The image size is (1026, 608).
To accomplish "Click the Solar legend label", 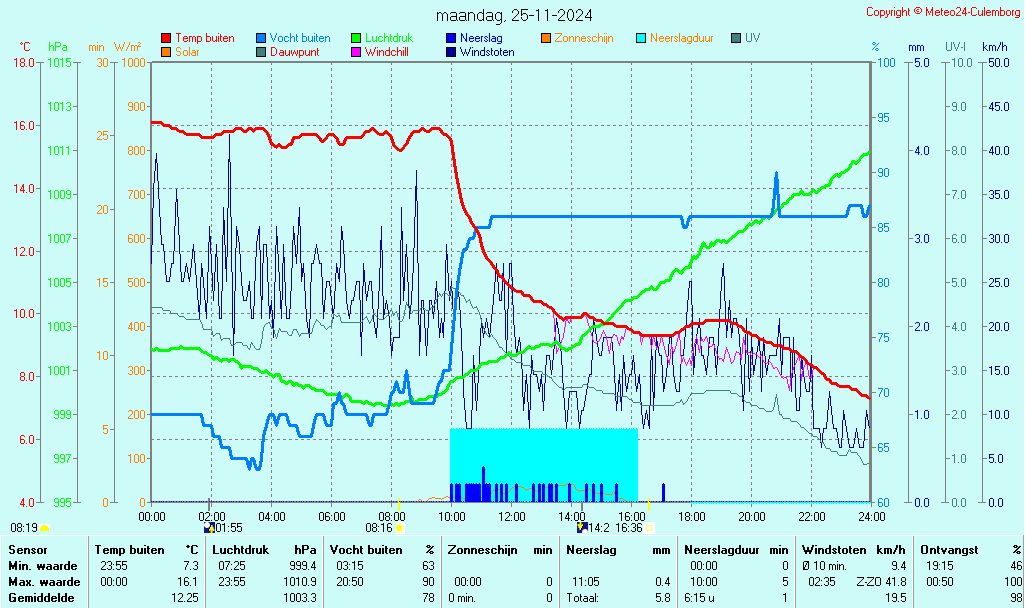I will [x=189, y=52].
